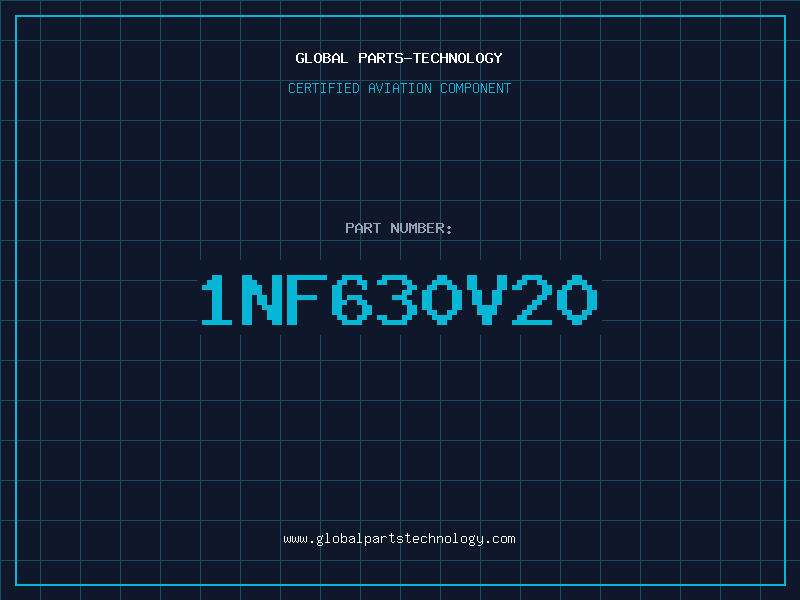Click the PART NUMBER: label
The height and width of the screenshot is (600, 800).
coord(398,228)
